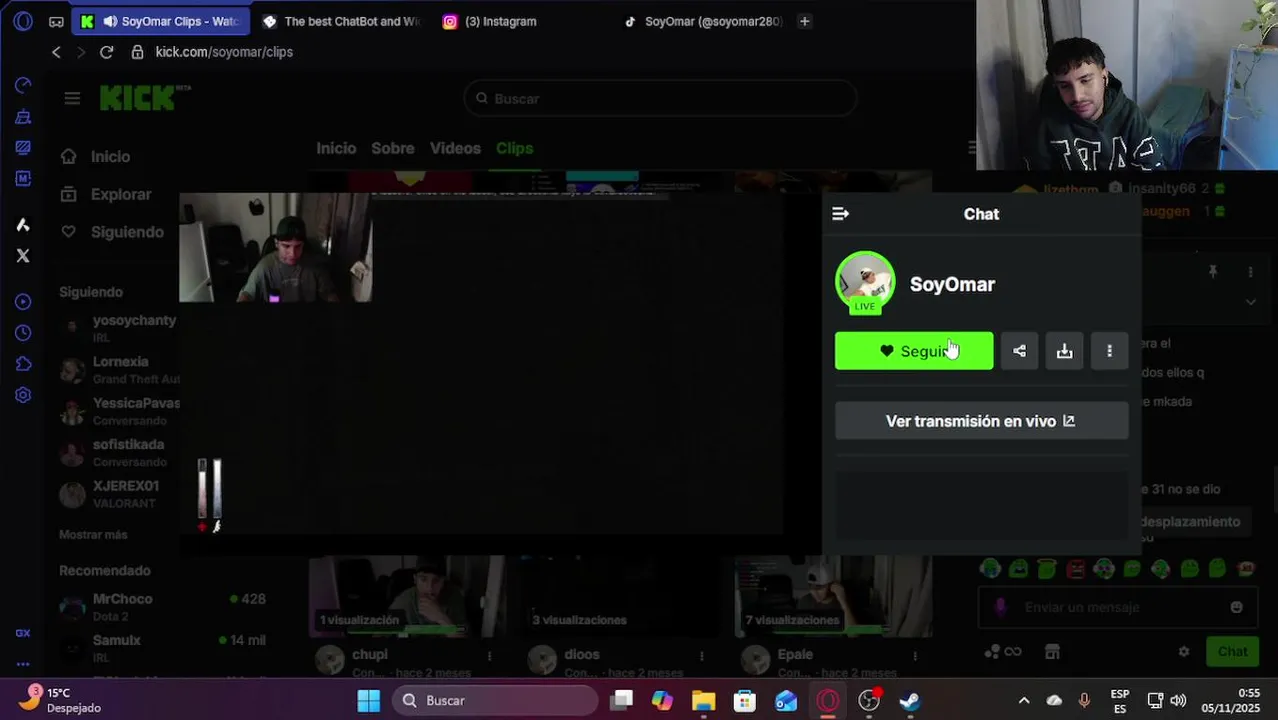Switch to the Inicio channel tab
This screenshot has width=1278, height=720.
(336, 148)
